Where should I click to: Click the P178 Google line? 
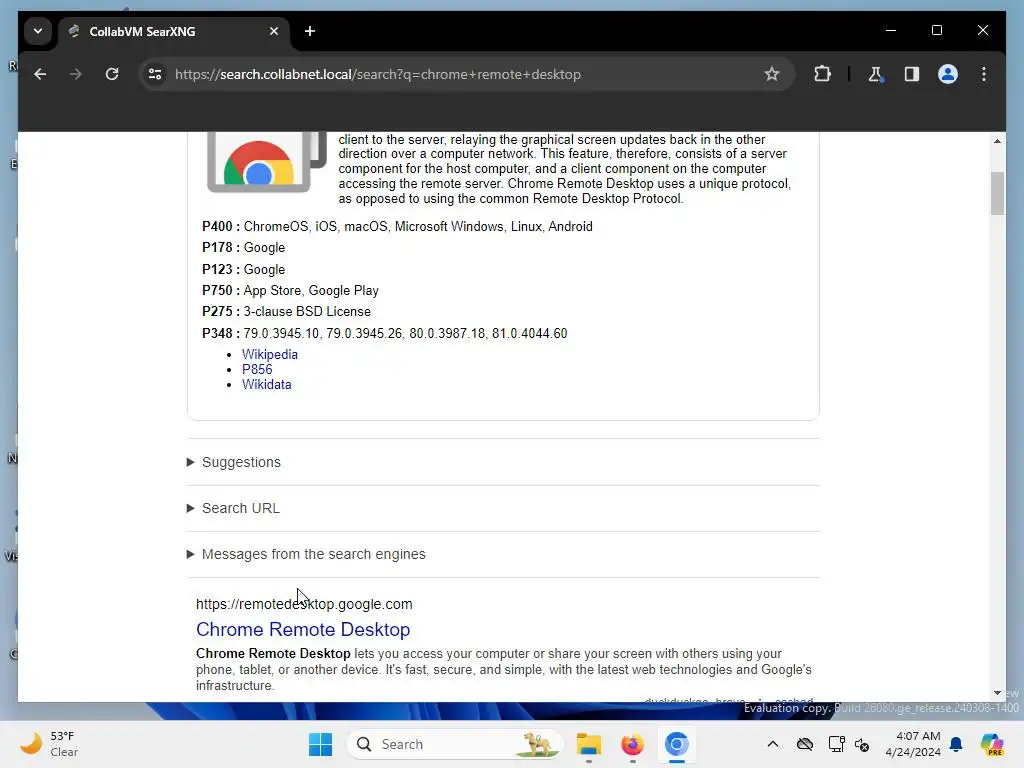point(243,248)
